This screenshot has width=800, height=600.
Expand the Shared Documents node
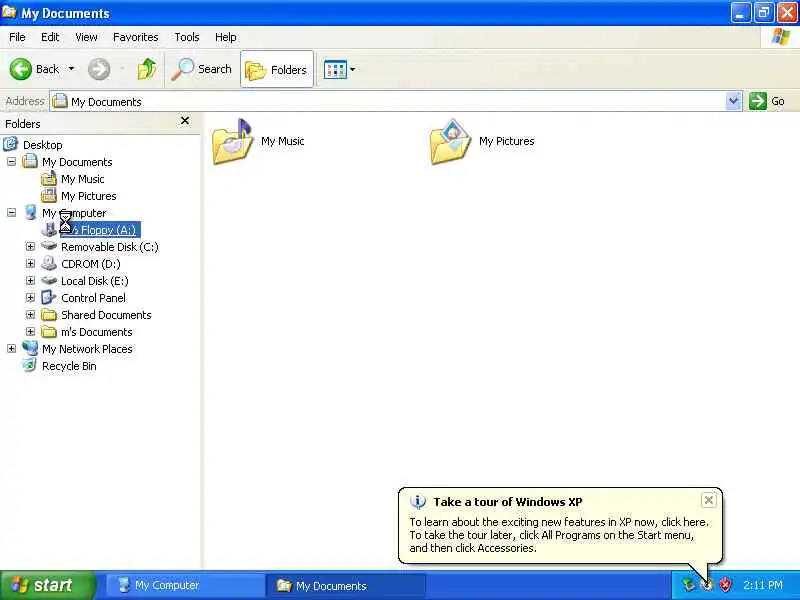coord(30,315)
